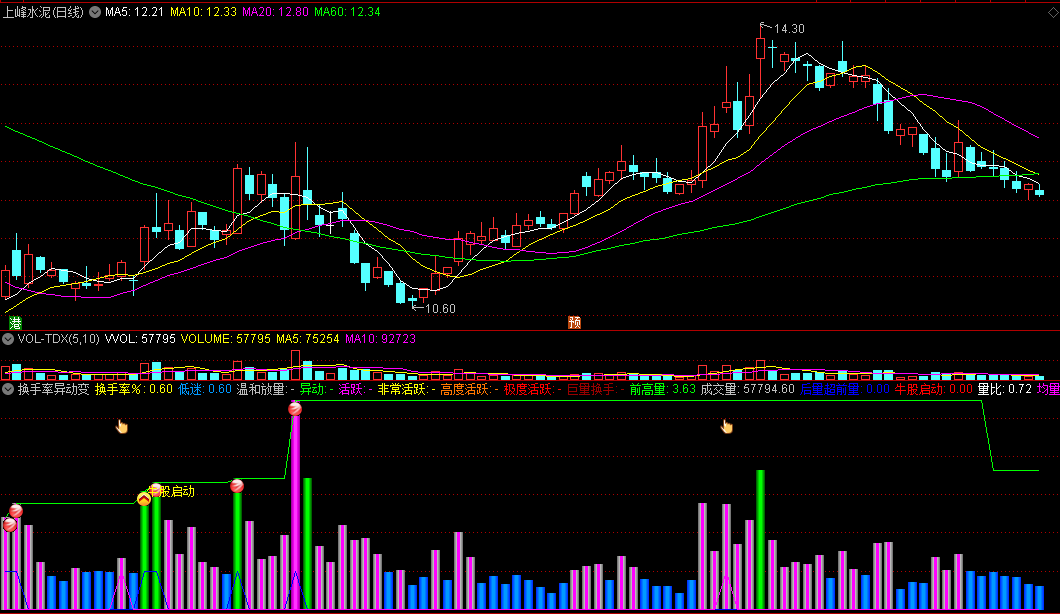1060x614 pixels.
Task: Click the 低迷: 0.60 readout
Action: click(x=204, y=389)
